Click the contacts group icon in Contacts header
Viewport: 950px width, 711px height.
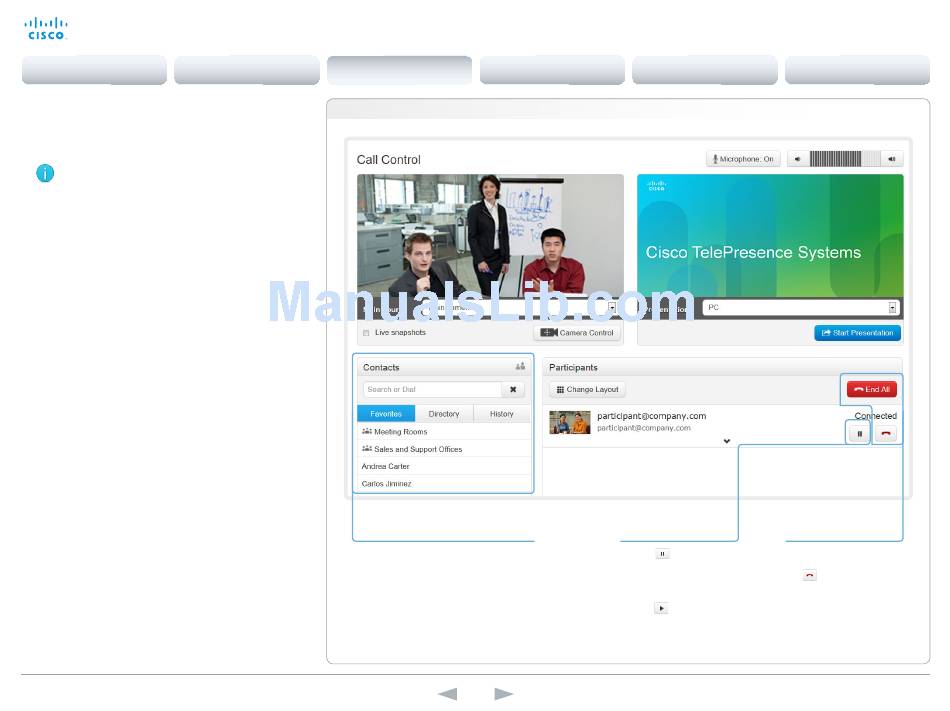(520, 367)
